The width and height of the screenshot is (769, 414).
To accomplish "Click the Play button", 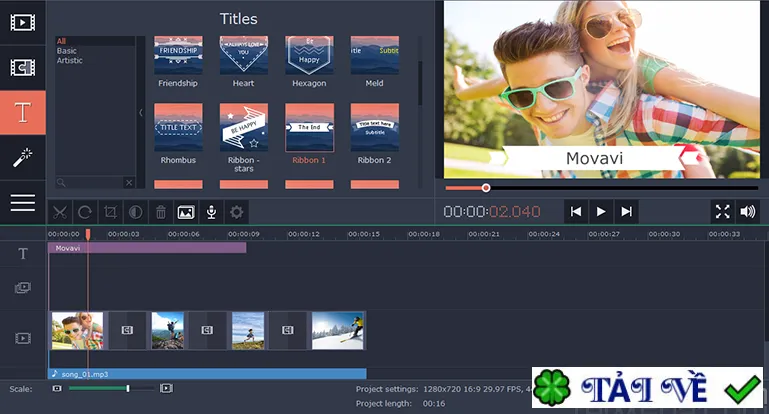I will coord(601,211).
